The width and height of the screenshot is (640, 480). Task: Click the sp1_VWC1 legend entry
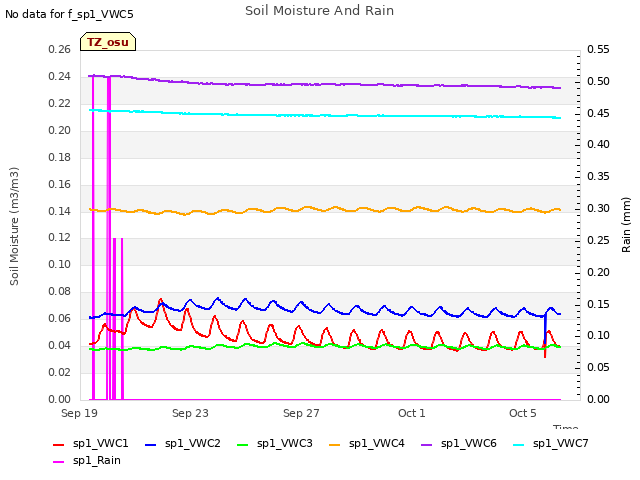coord(91,444)
